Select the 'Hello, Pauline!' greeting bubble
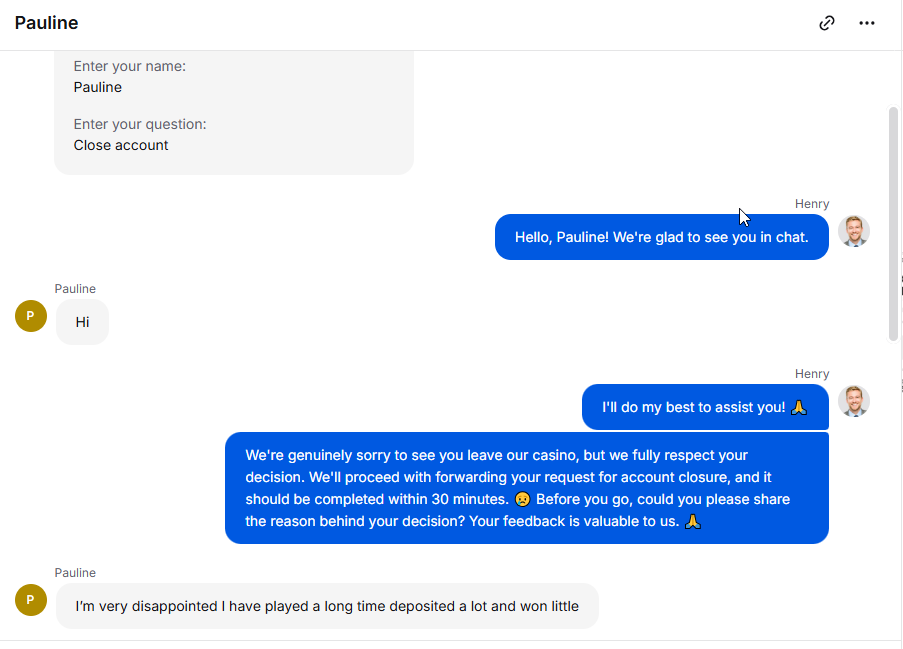903x649 pixels. (662, 237)
